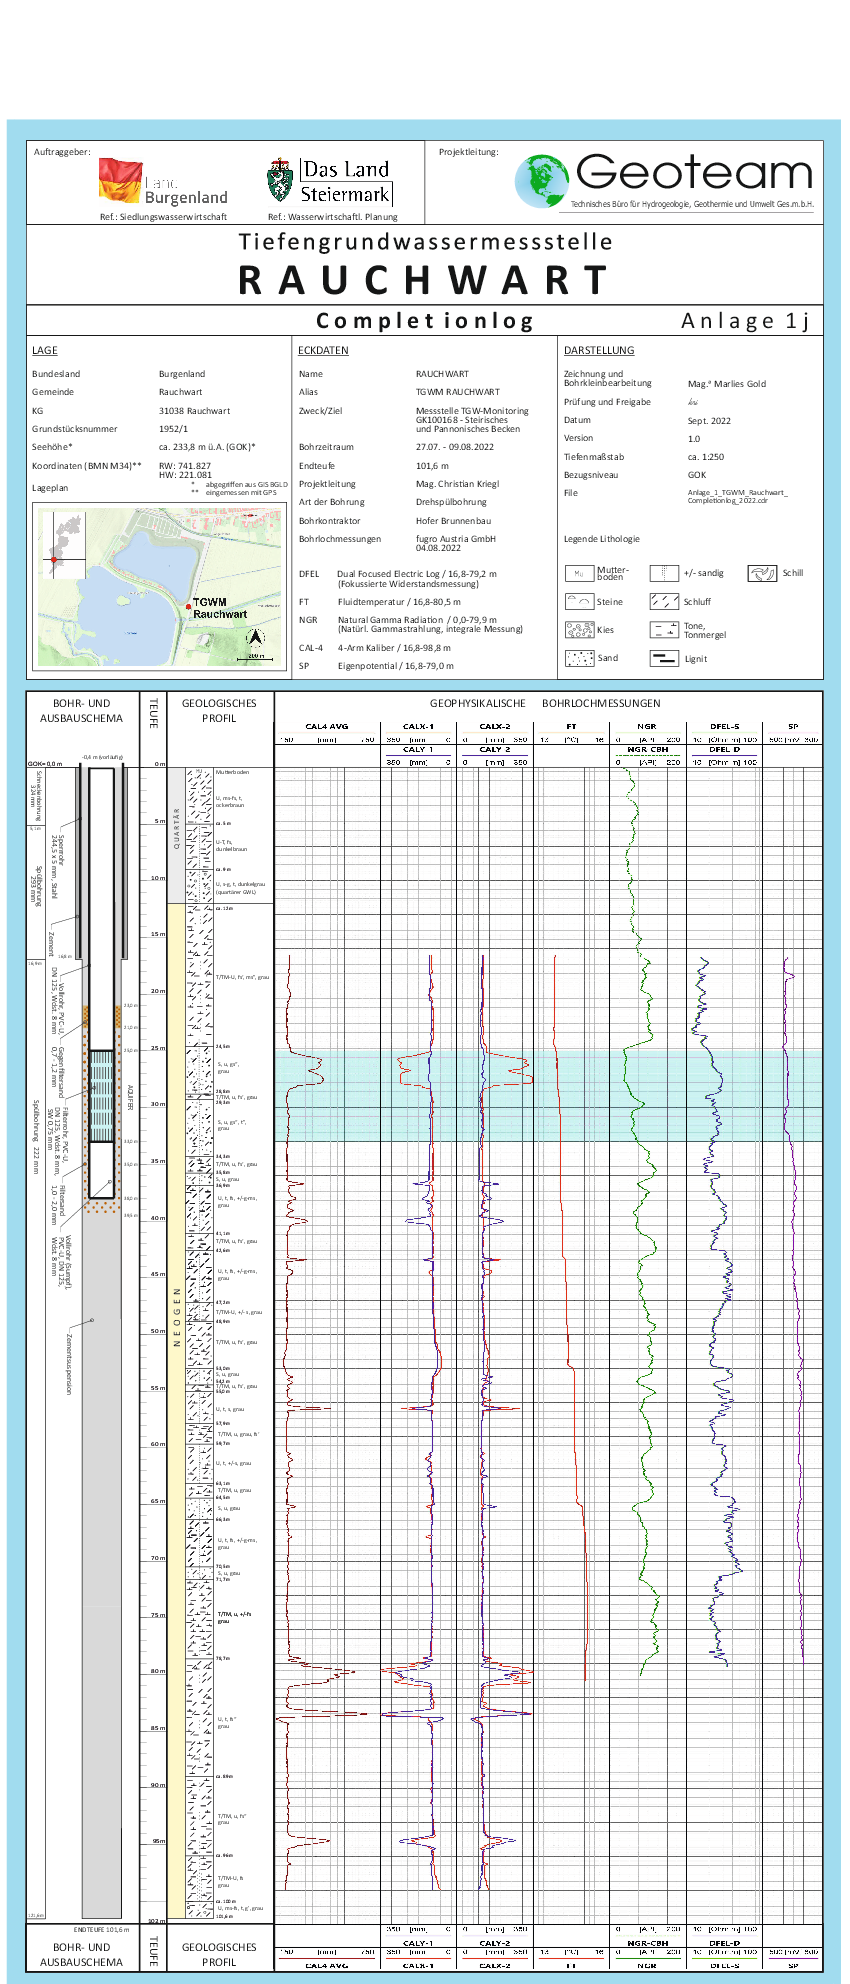850x1984 pixels.
Task: Click the coordinate 'RW: 741.827'
Action: click(x=185, y=466)
